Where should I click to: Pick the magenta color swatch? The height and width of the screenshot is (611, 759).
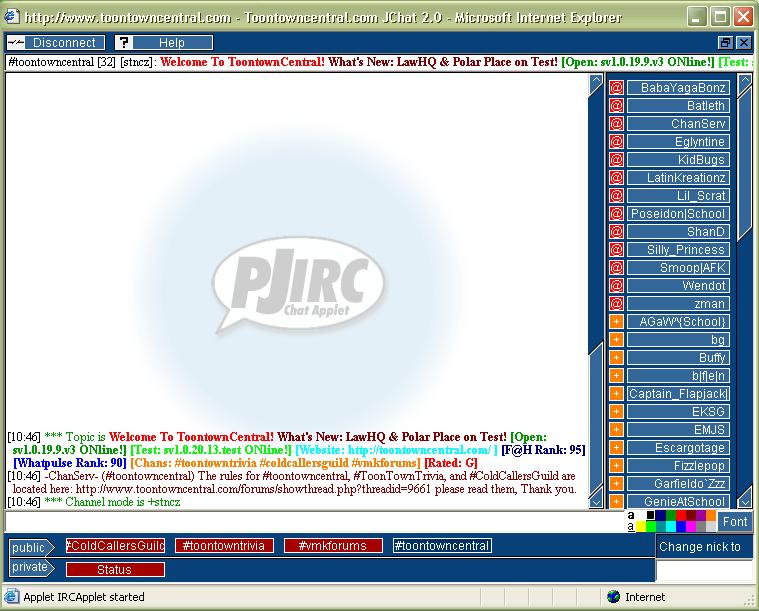tap(691, 526)
